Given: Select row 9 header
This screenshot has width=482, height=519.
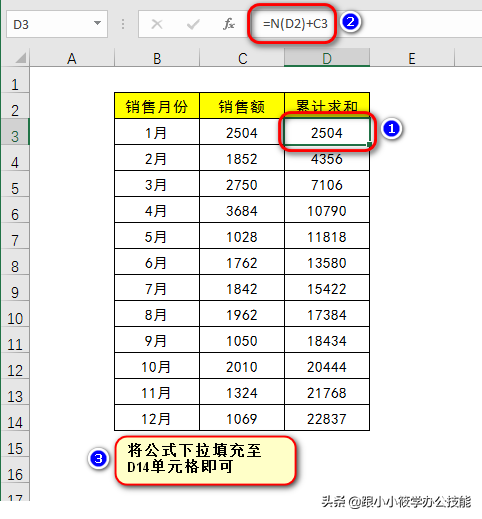Looking at the screenshot, I should (x=15, y=288).
